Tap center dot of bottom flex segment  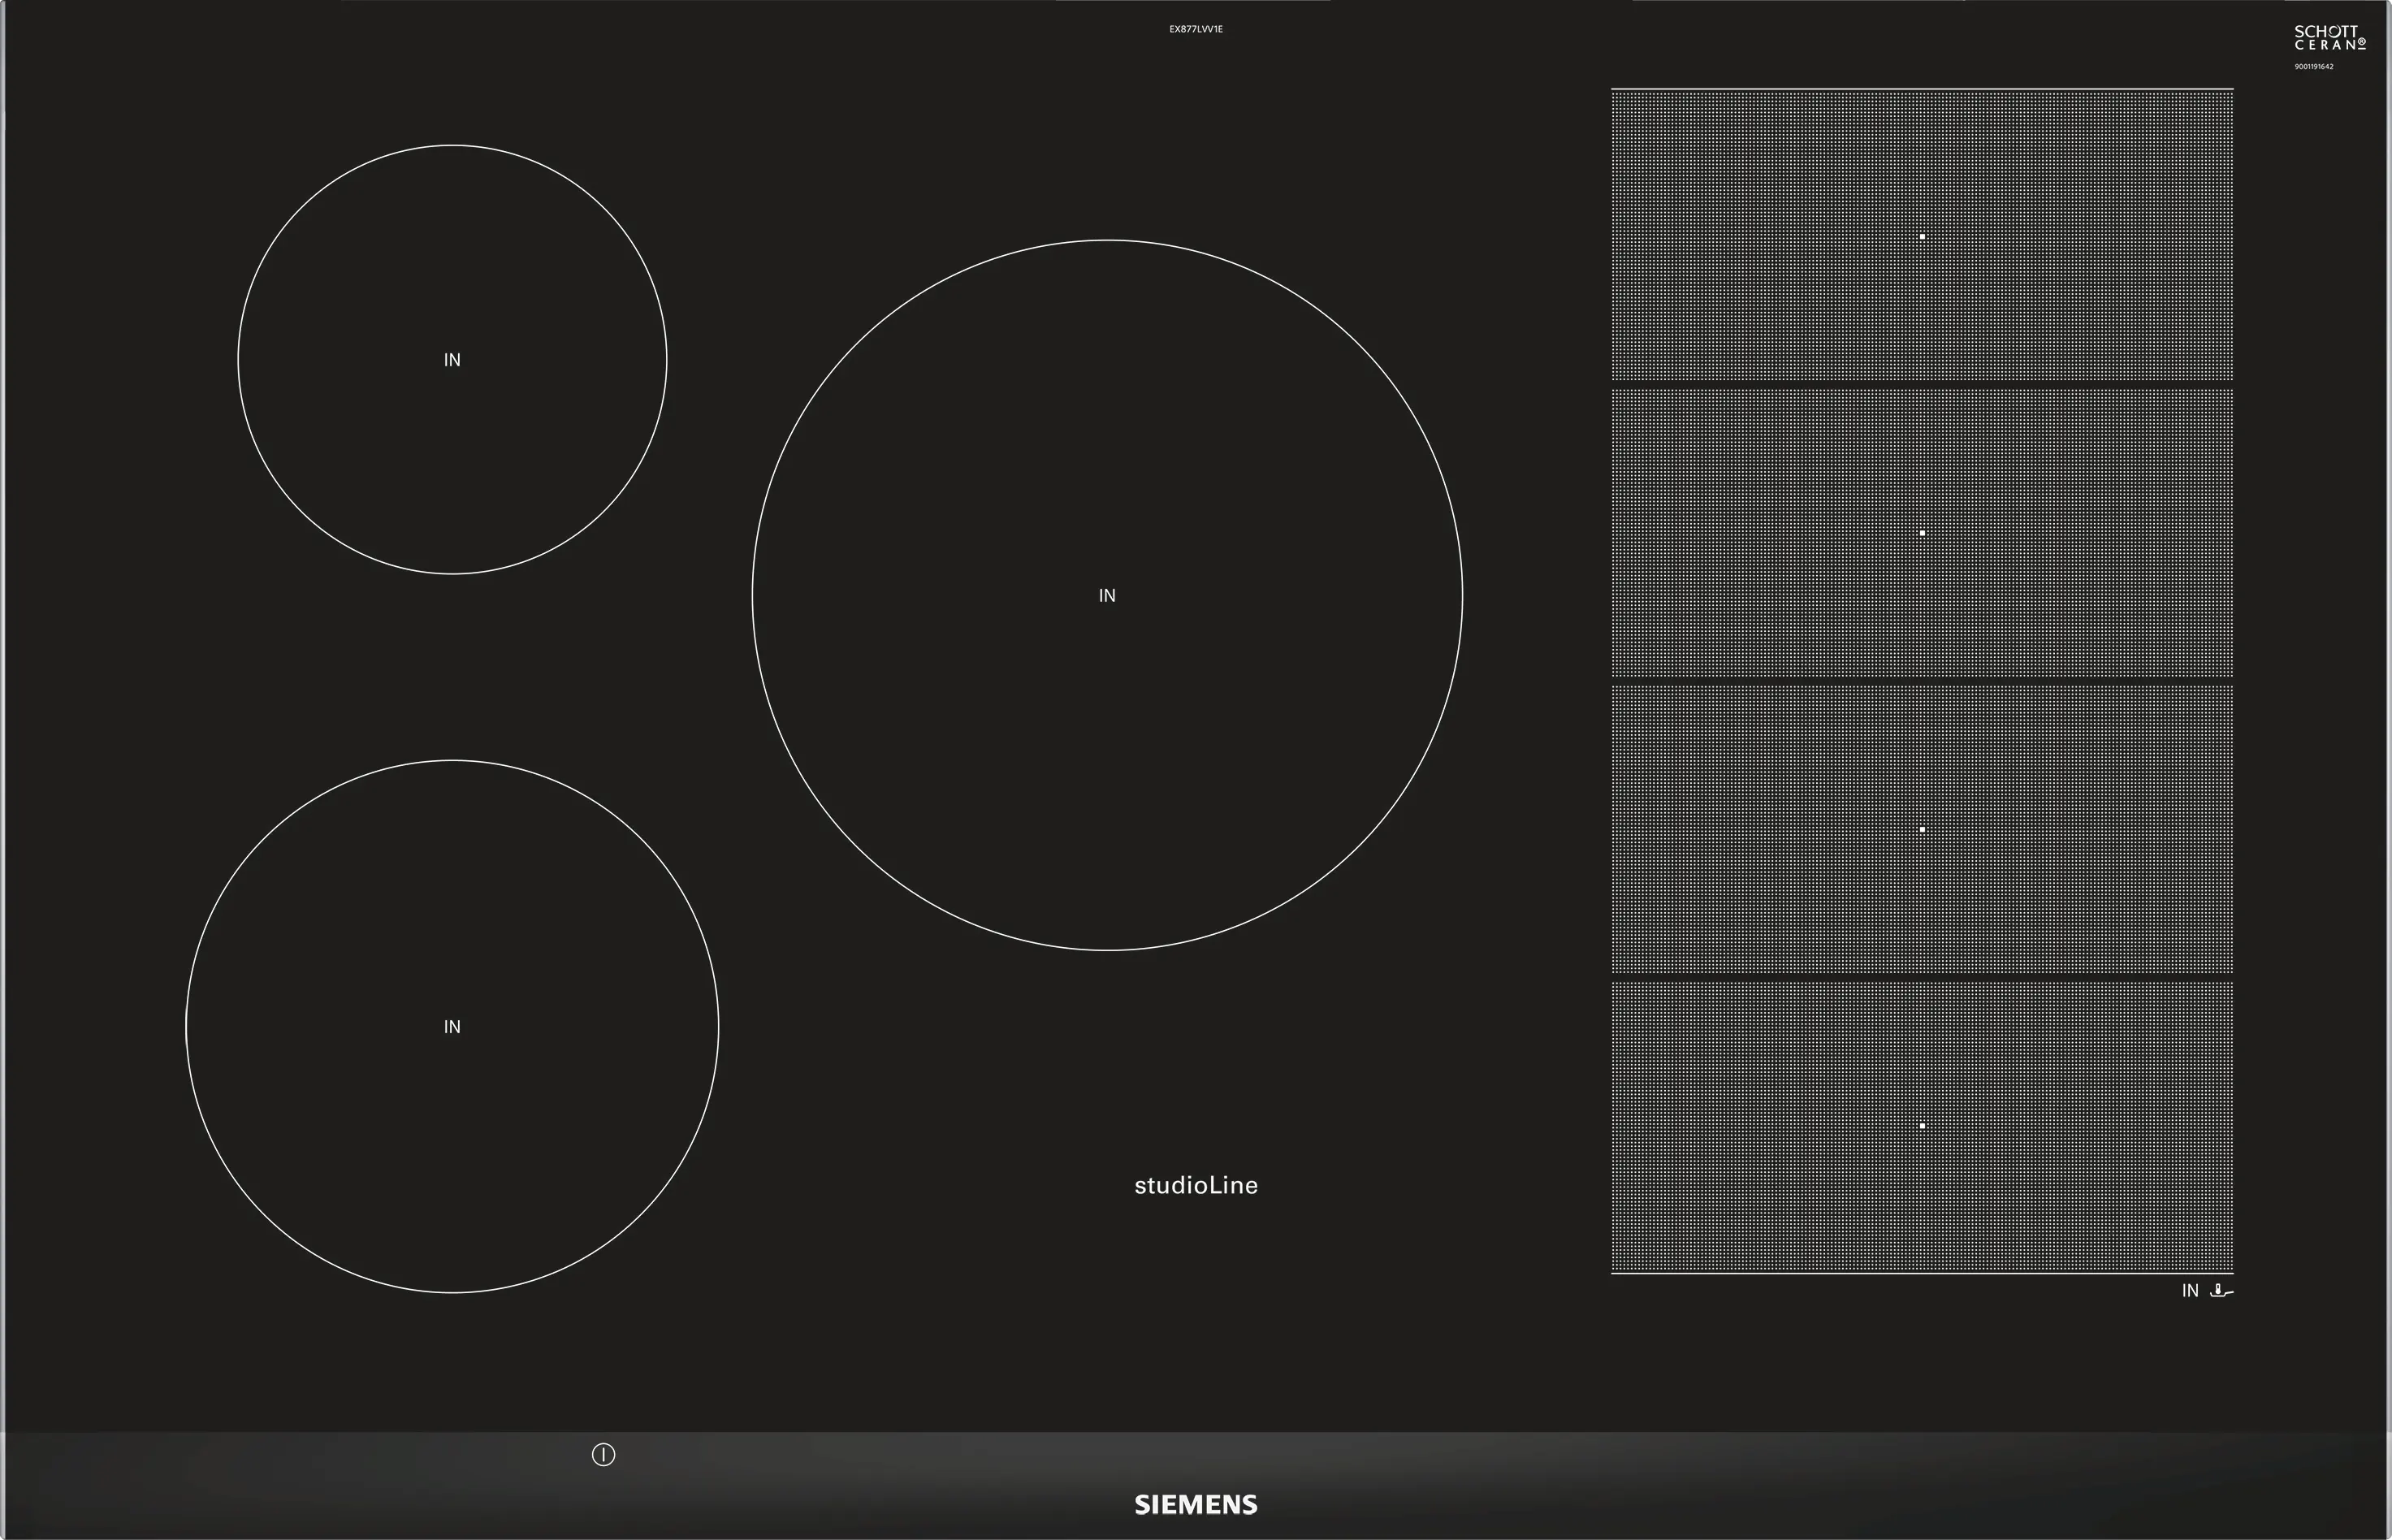[x=1922, y=1126]
